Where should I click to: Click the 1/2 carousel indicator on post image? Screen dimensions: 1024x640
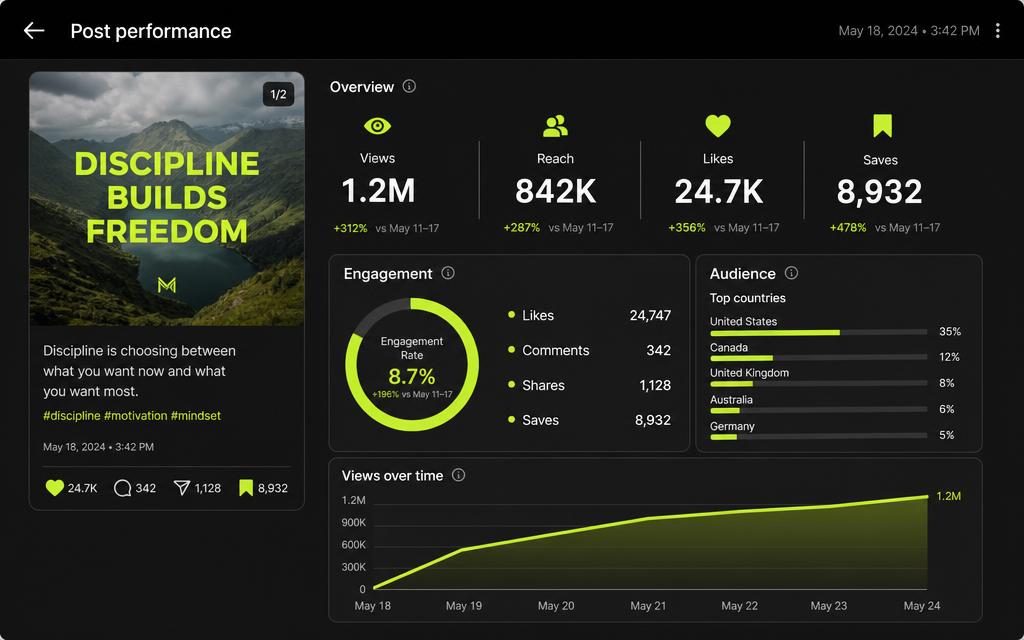pos(278,94)
